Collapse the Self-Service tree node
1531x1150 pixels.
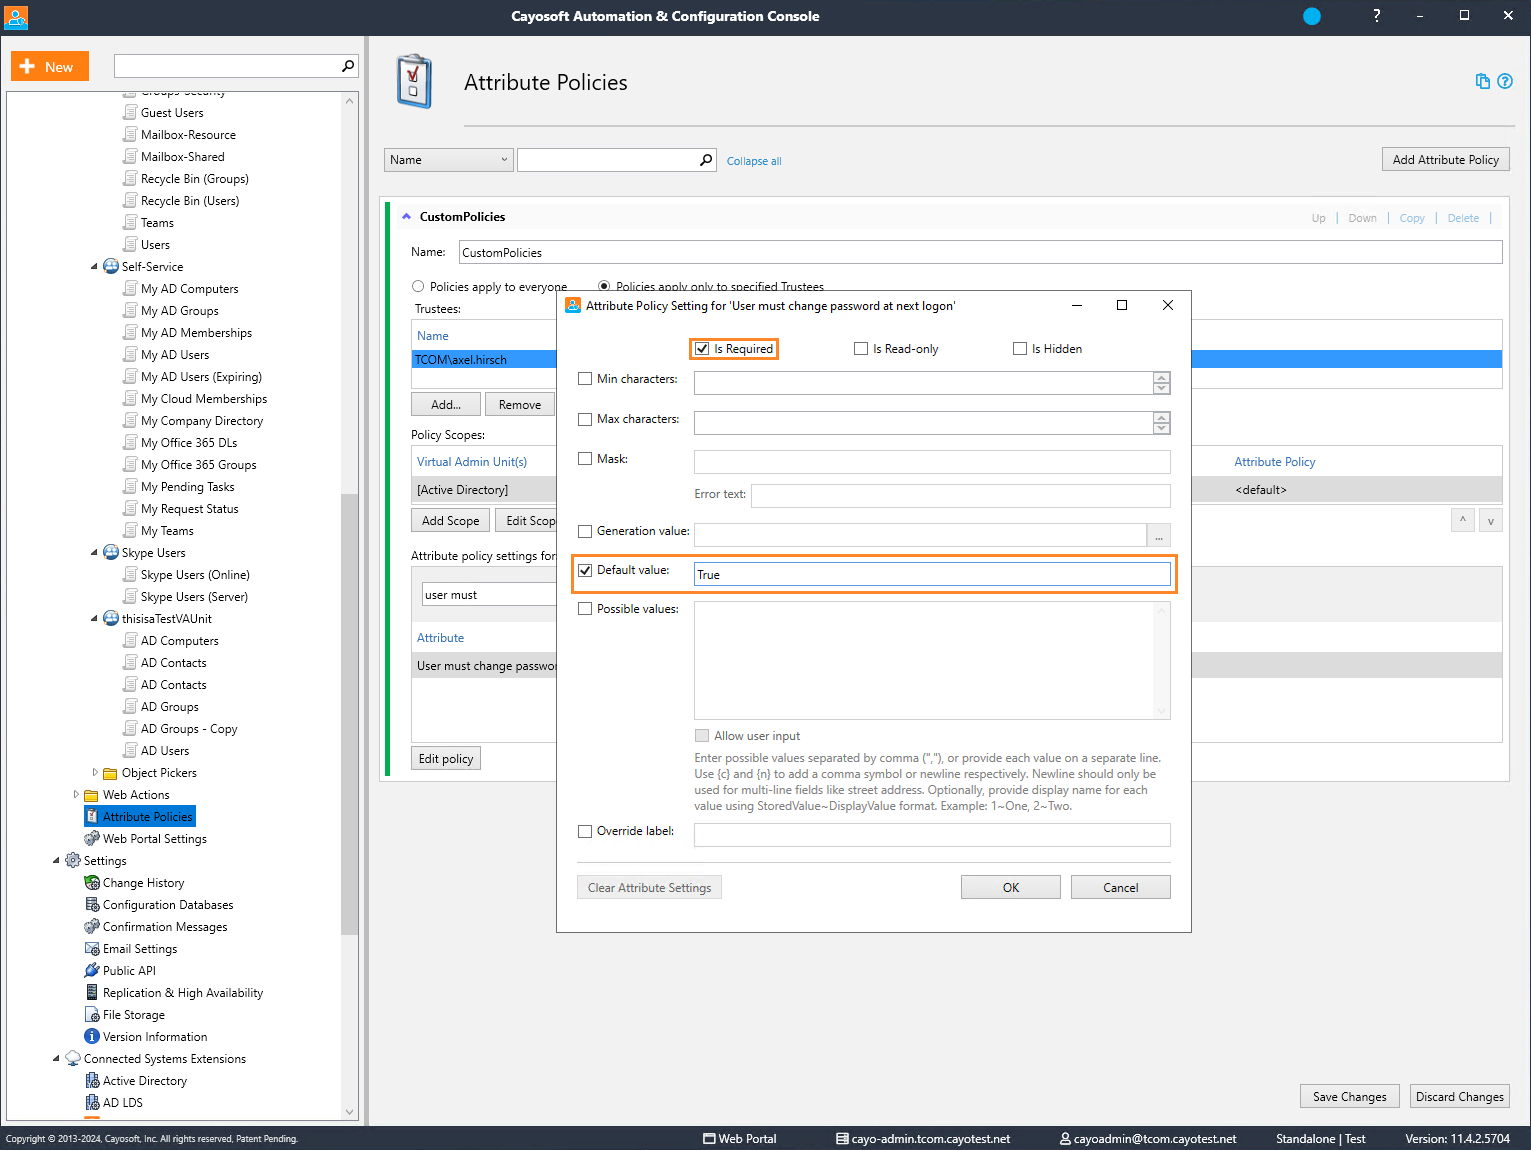95,267
